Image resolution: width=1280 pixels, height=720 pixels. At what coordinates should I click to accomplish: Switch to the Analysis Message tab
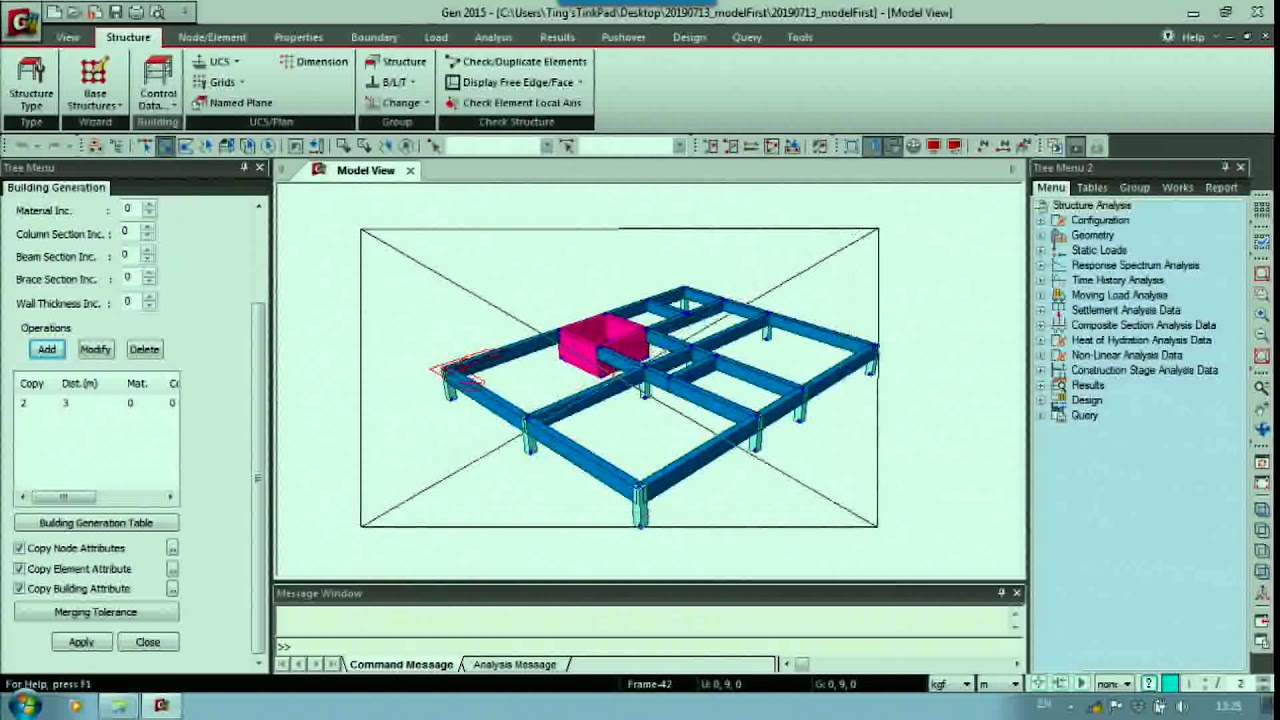514,664
